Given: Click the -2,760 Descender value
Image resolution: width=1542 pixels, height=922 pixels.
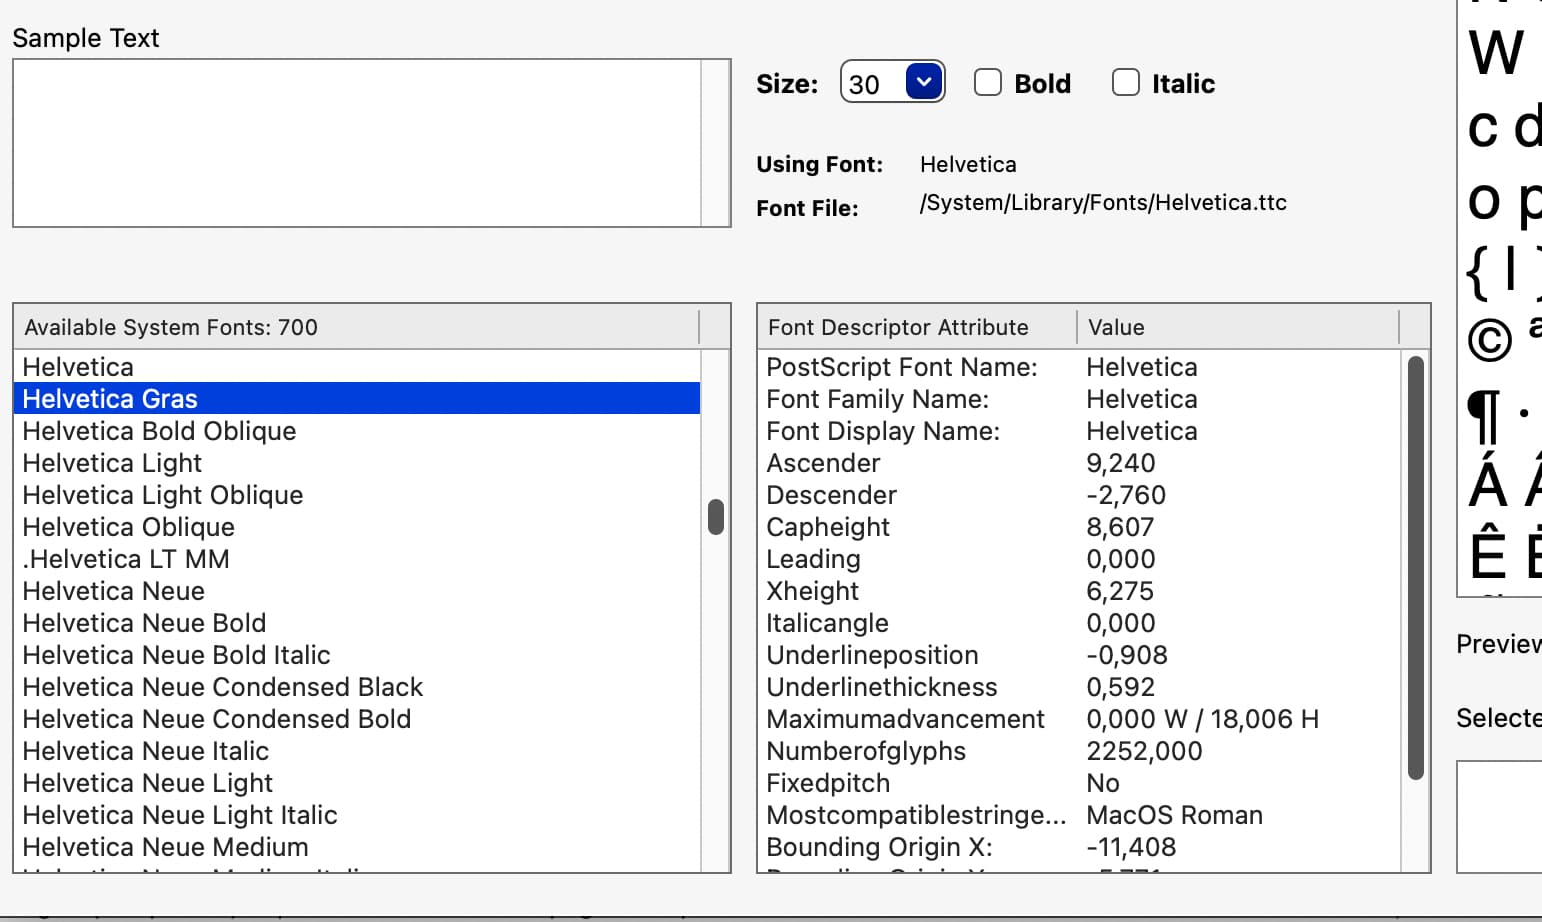Looking at the screenshot, I should coord(1126,495).
